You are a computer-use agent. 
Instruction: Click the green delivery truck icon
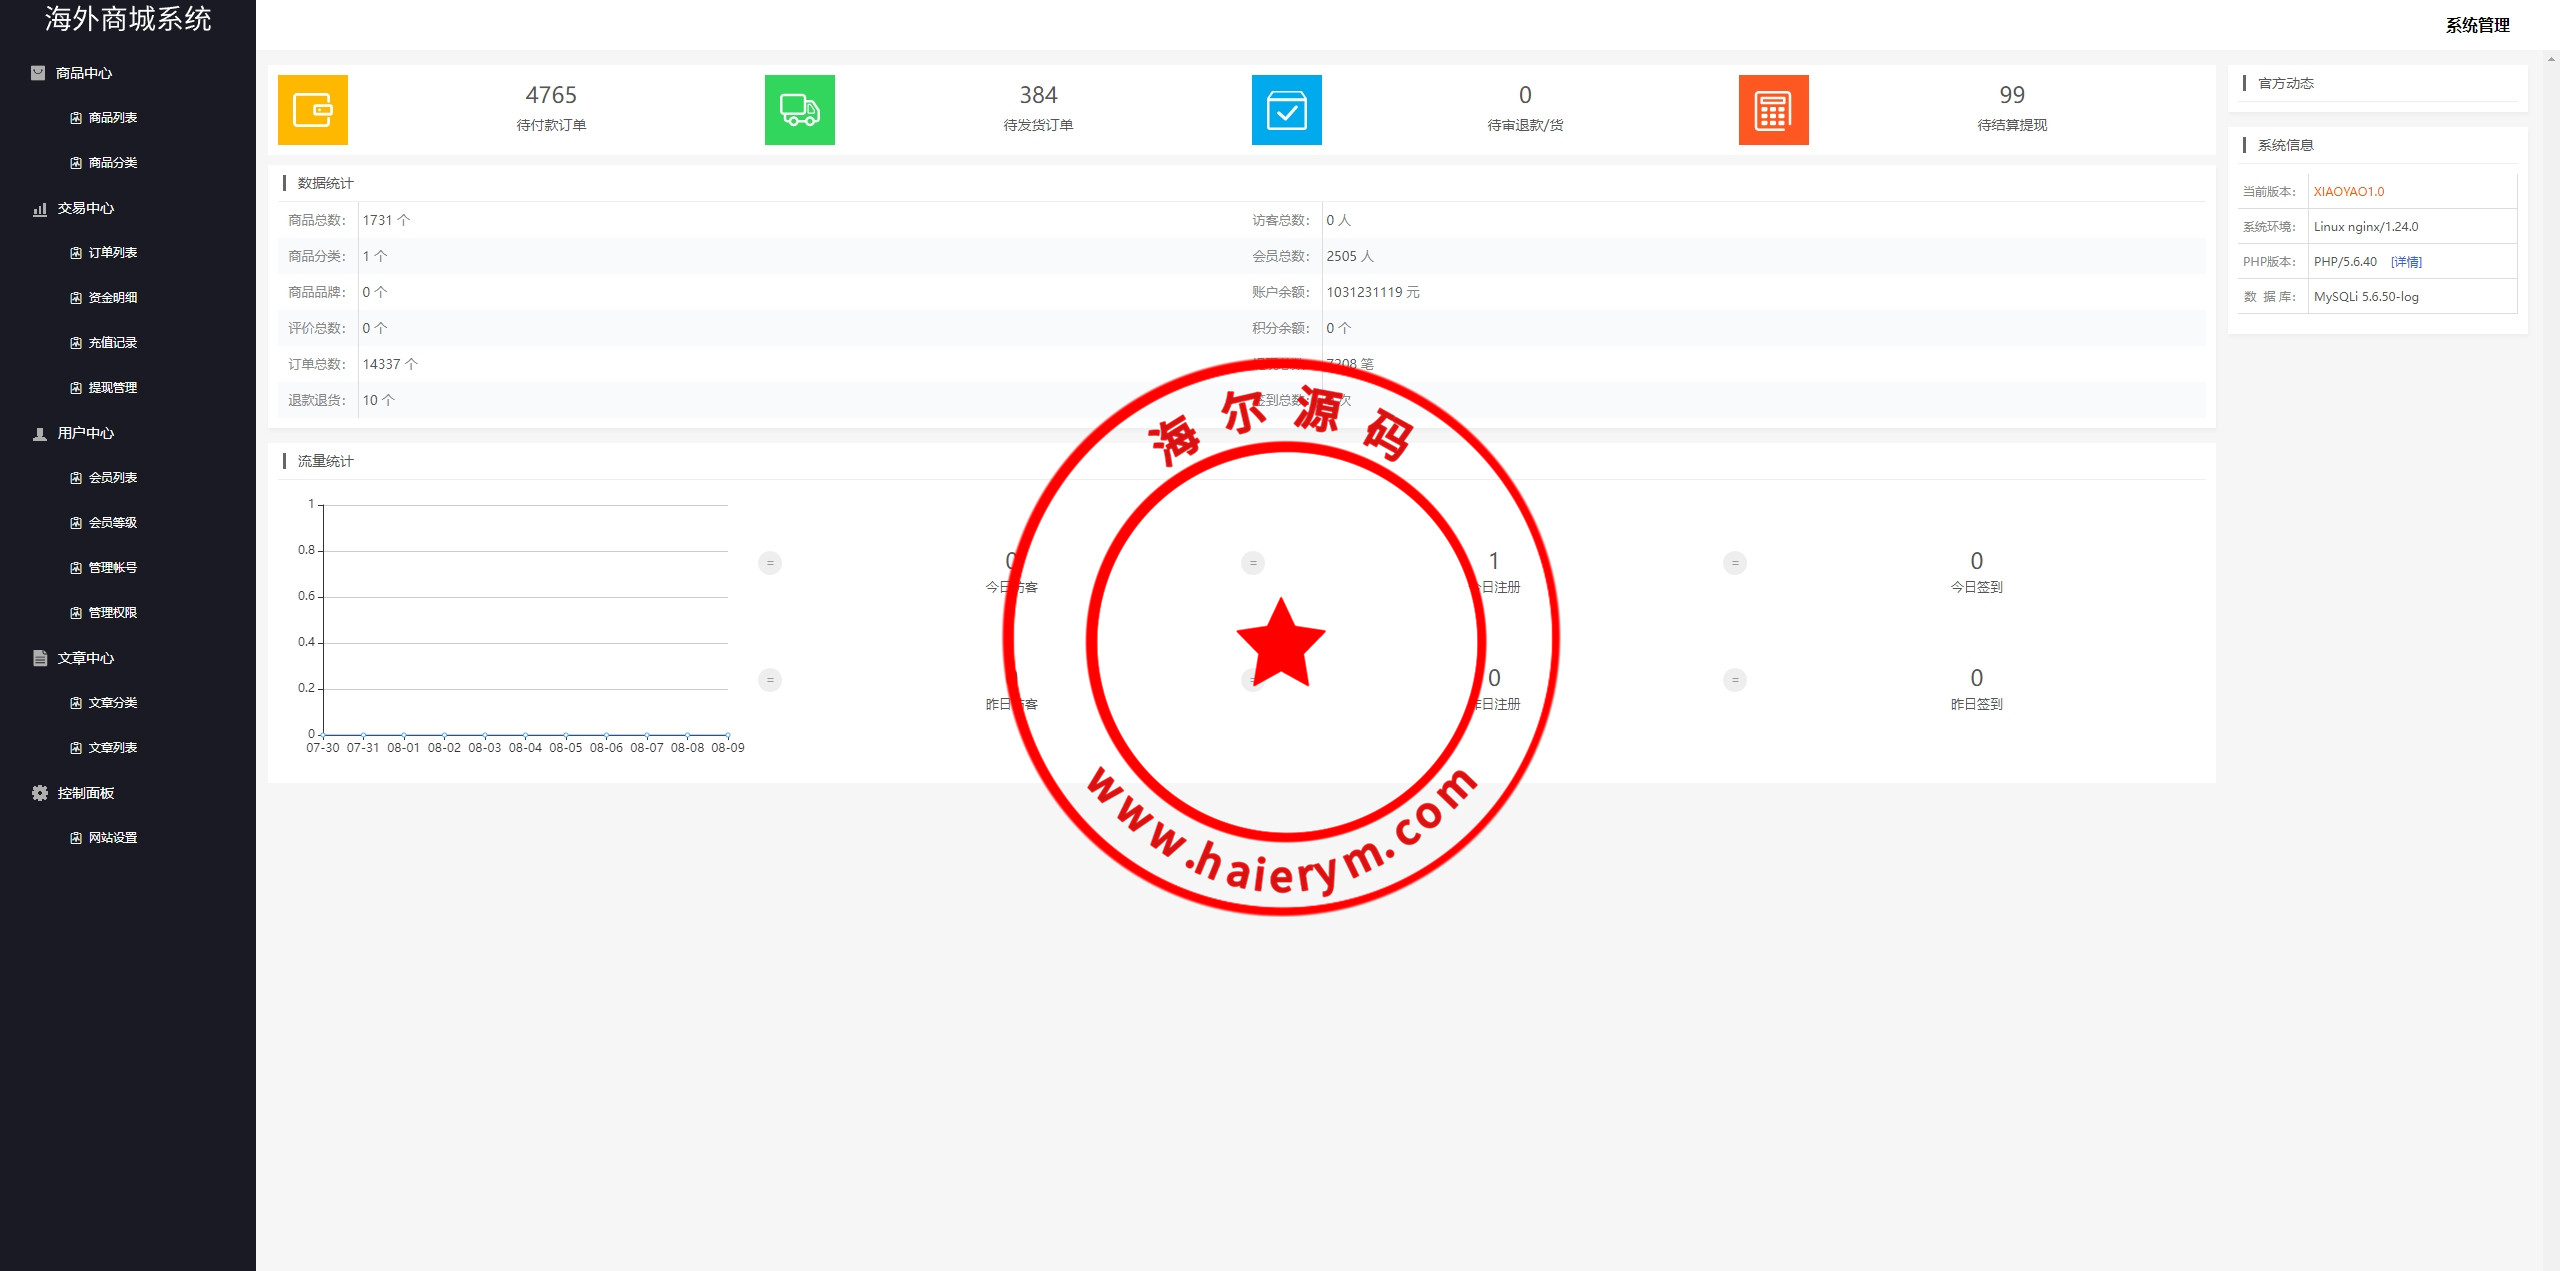click(799, 110)
